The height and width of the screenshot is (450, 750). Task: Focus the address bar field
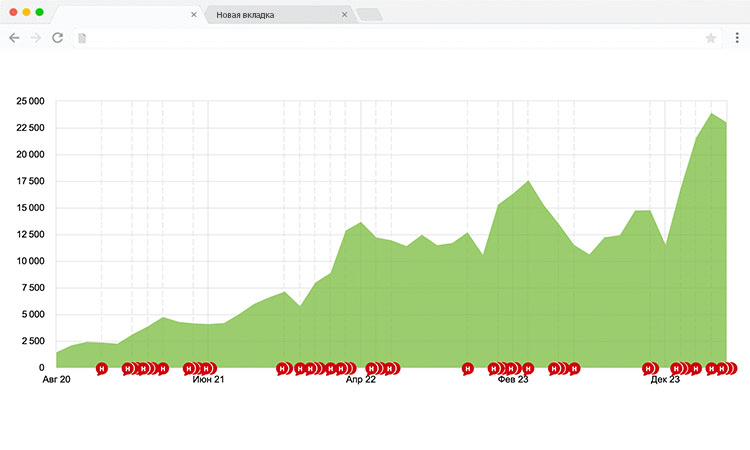(390, 38)
